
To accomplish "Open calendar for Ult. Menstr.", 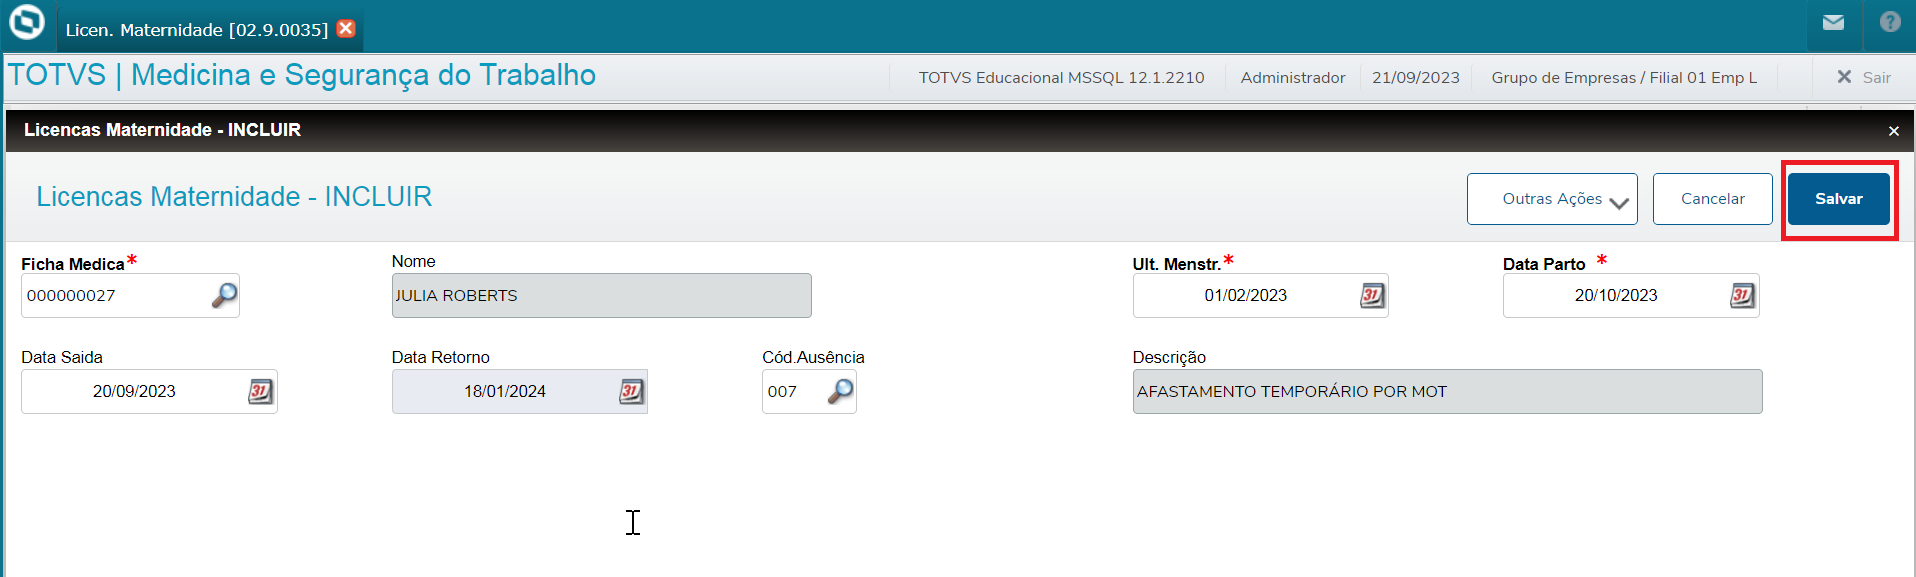I will (1372, 295).
